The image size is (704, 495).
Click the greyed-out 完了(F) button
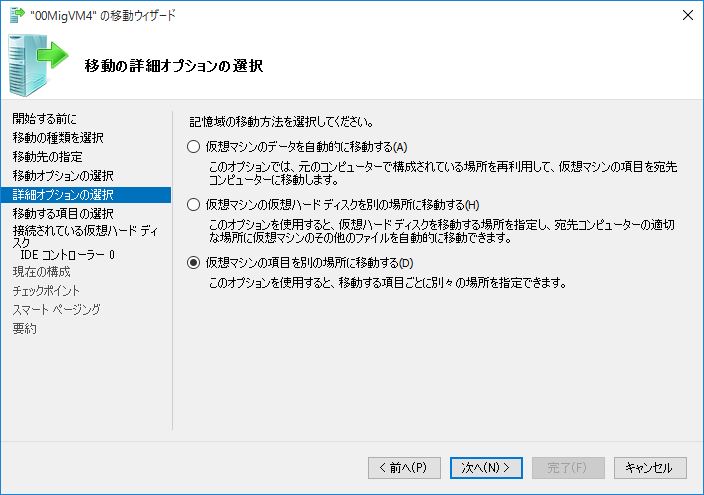(568, 468)
